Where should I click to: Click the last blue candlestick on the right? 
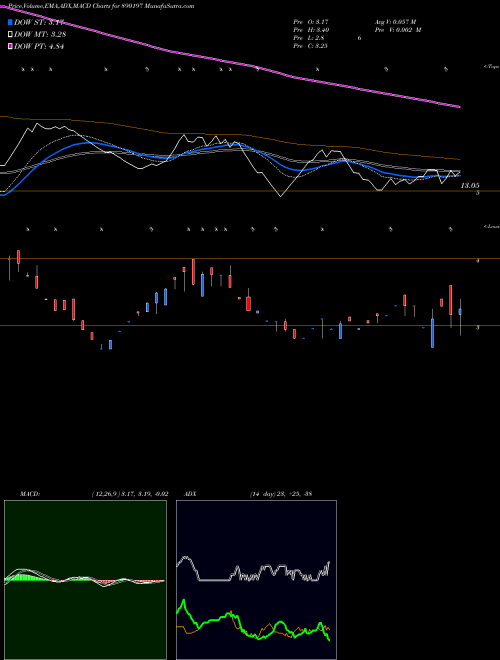click(460, 312)
